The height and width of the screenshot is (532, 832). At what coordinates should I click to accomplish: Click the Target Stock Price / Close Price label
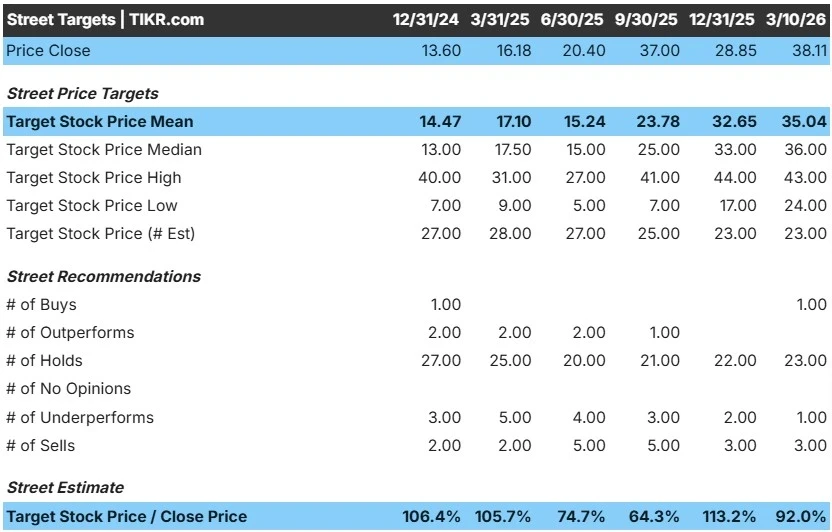[x=127, y=517]
